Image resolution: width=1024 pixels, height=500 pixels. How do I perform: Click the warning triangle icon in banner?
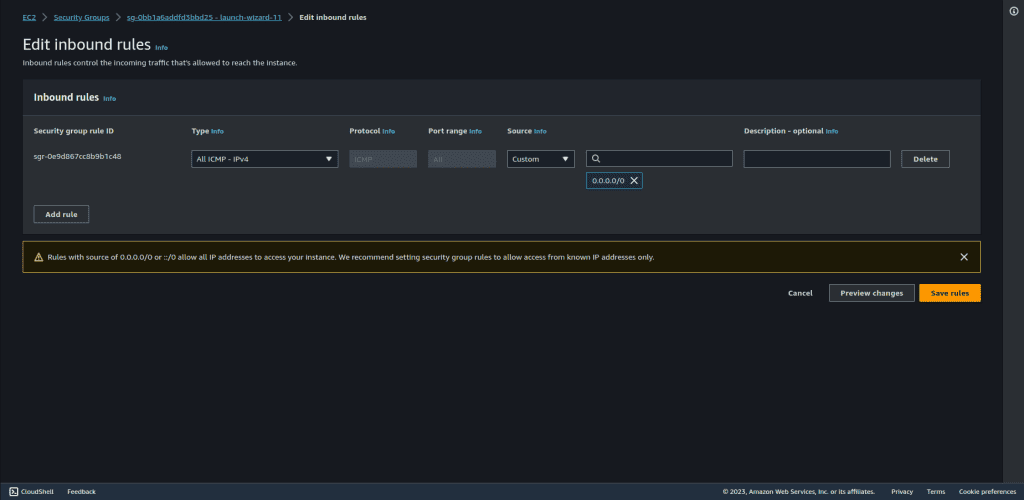[38, 257]
